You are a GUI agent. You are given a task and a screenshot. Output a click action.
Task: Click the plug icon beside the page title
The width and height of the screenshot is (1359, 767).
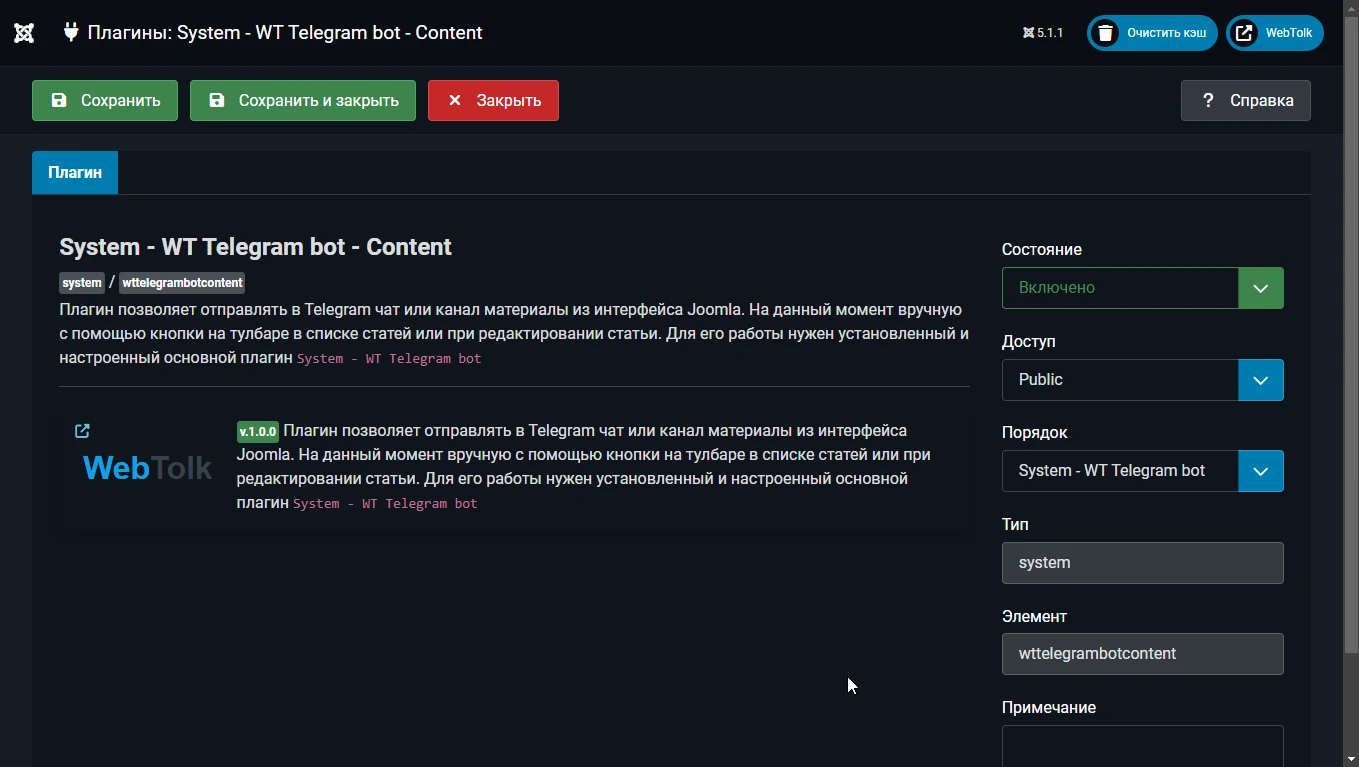71,32
